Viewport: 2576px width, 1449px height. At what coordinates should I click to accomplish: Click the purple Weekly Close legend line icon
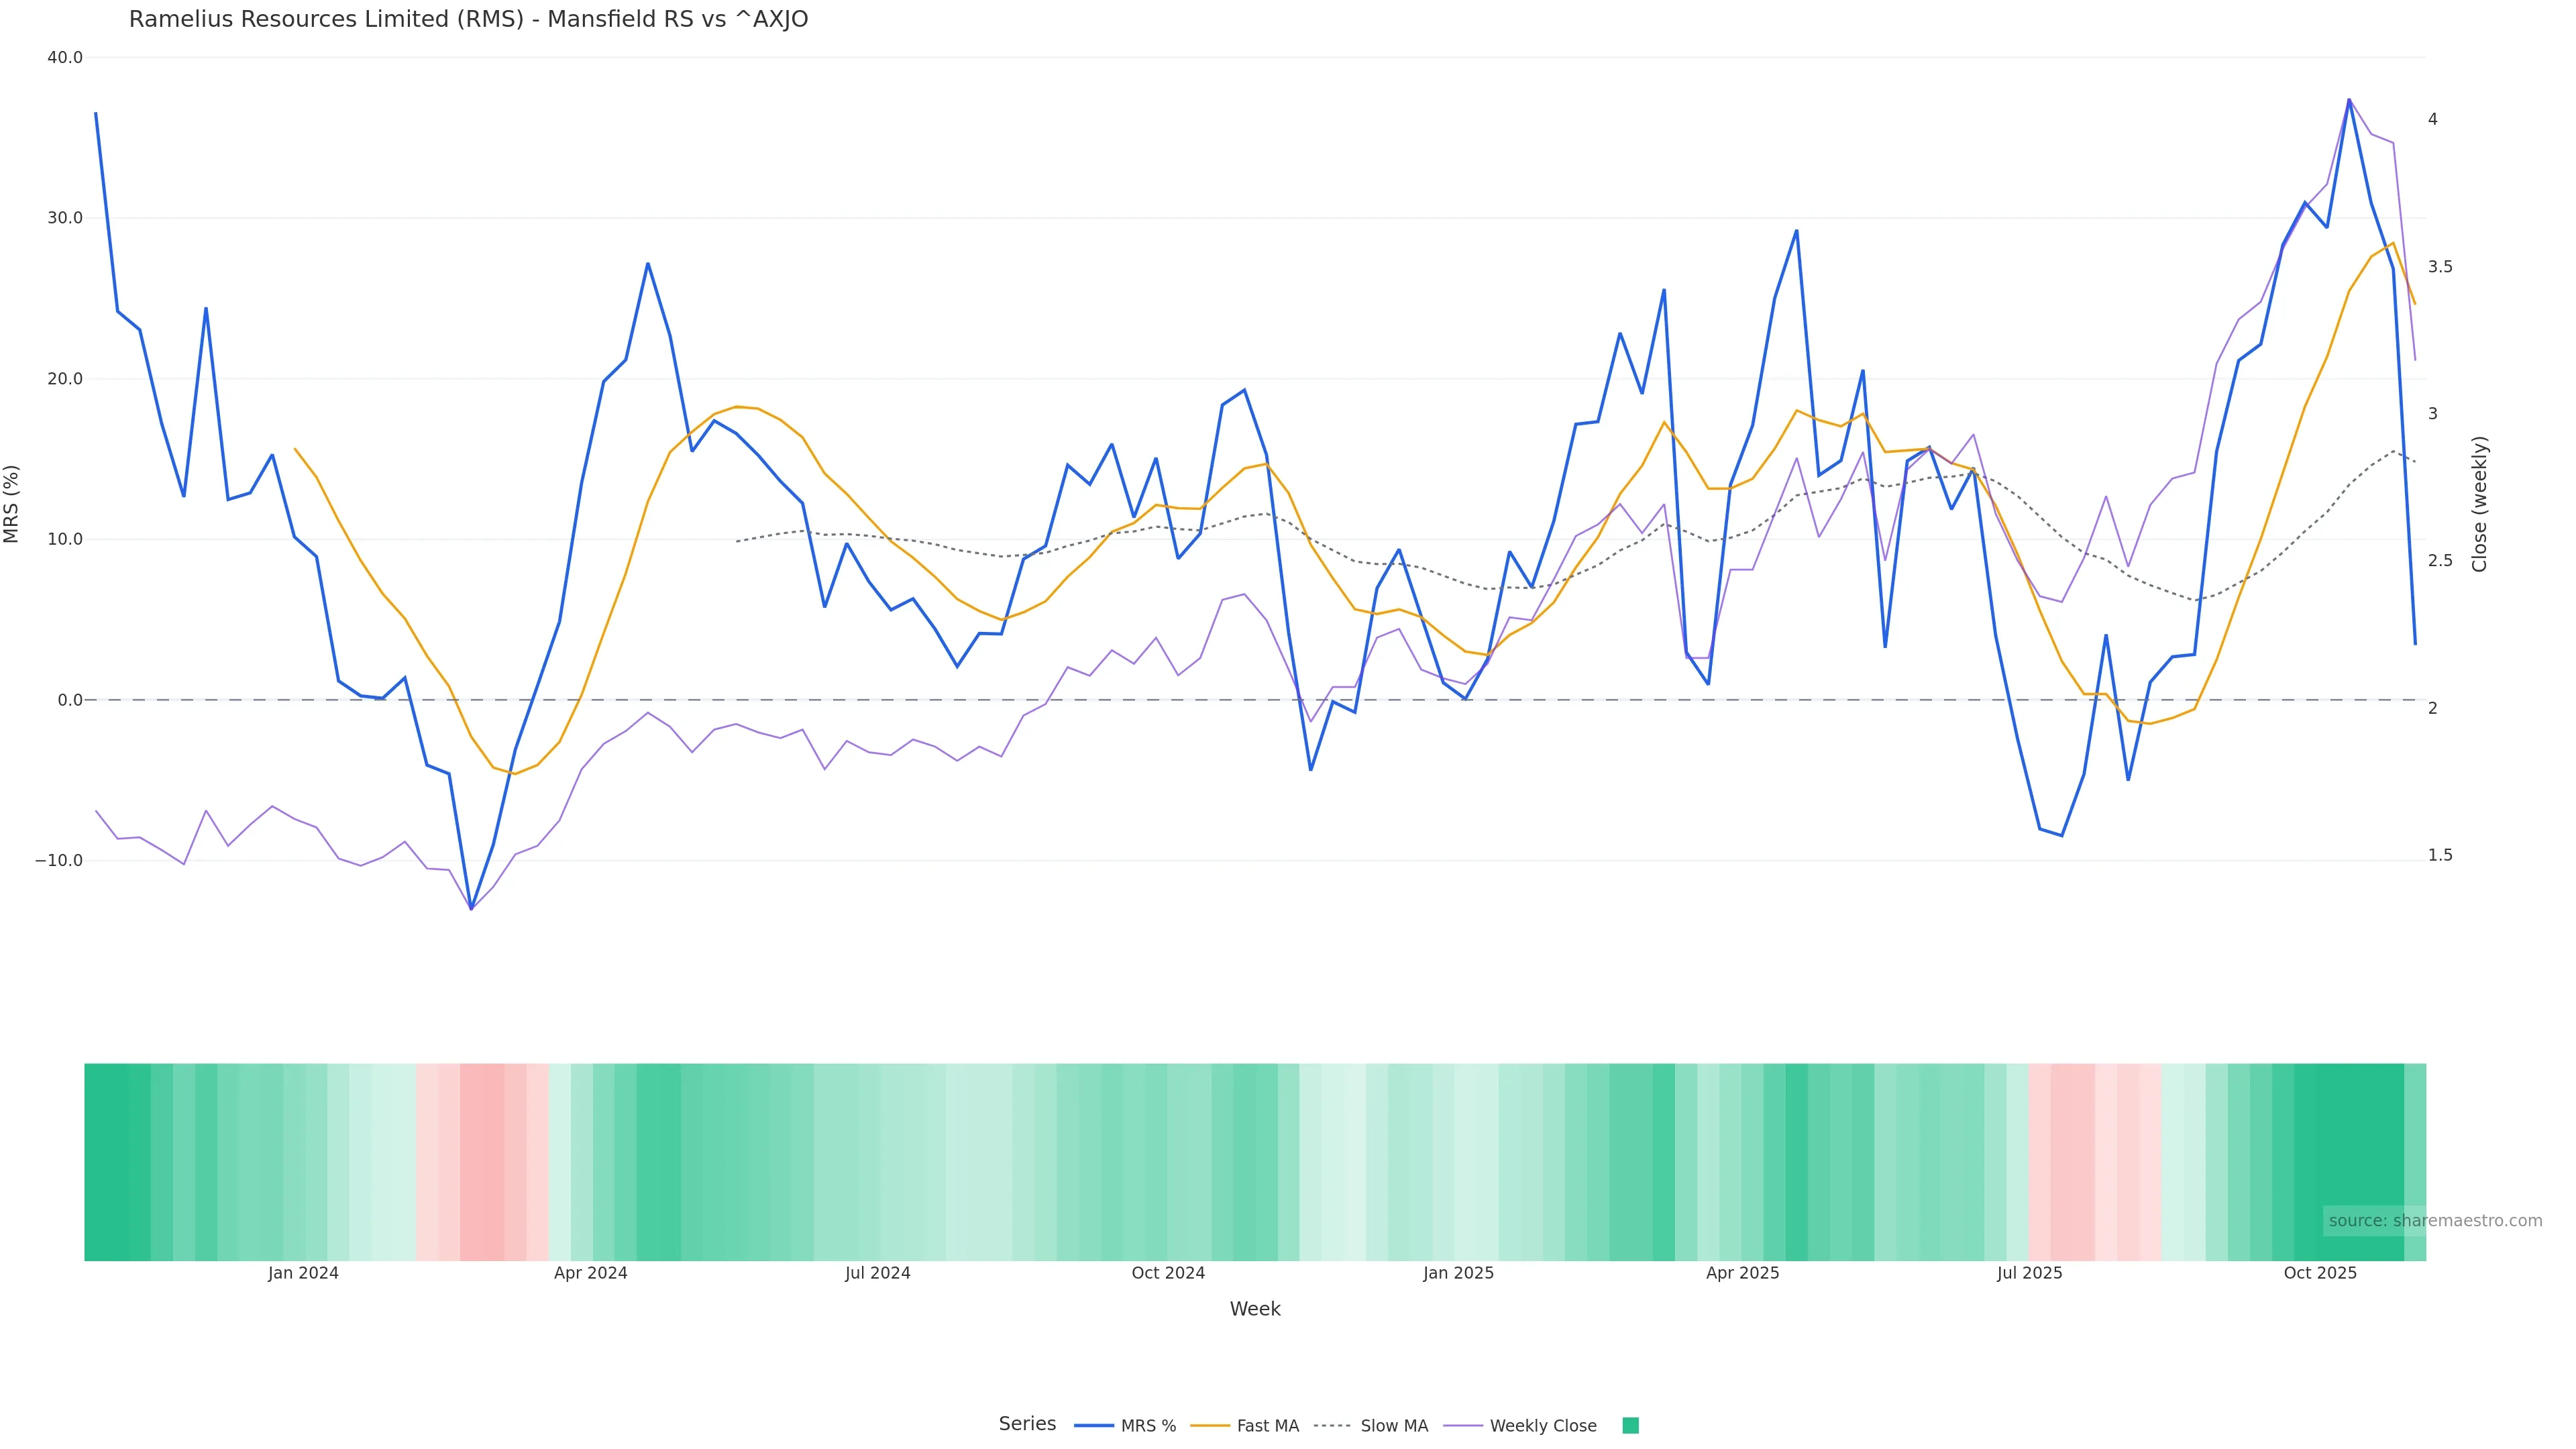click(1463, 1426)
